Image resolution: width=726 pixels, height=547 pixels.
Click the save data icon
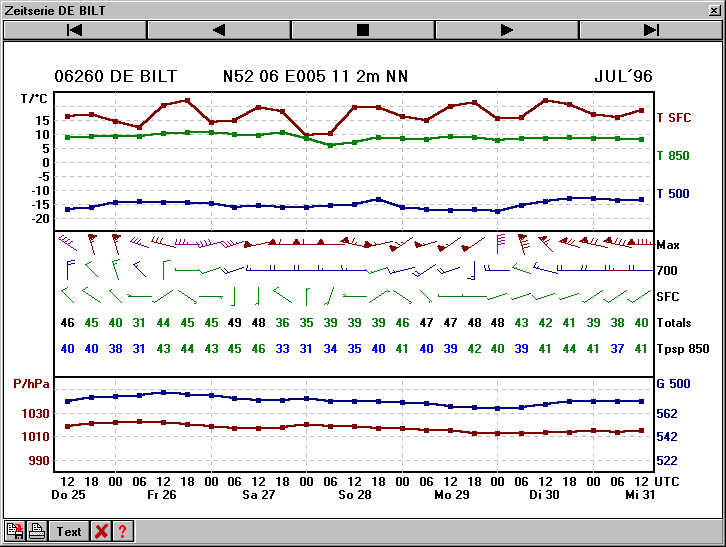tap(16, 531)
